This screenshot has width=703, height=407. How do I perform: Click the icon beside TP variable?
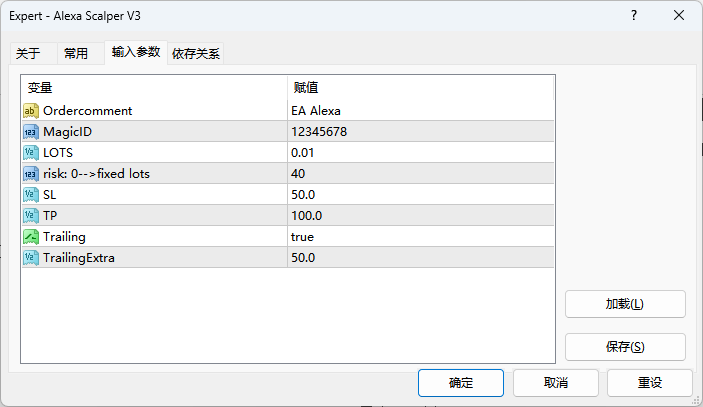(x=31, y=216)
